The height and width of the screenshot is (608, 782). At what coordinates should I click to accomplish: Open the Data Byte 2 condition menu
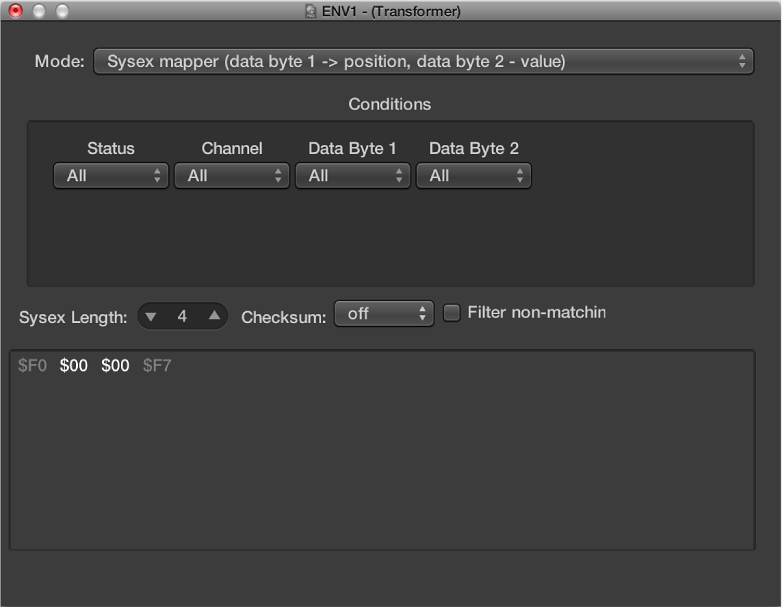point(473,176)
